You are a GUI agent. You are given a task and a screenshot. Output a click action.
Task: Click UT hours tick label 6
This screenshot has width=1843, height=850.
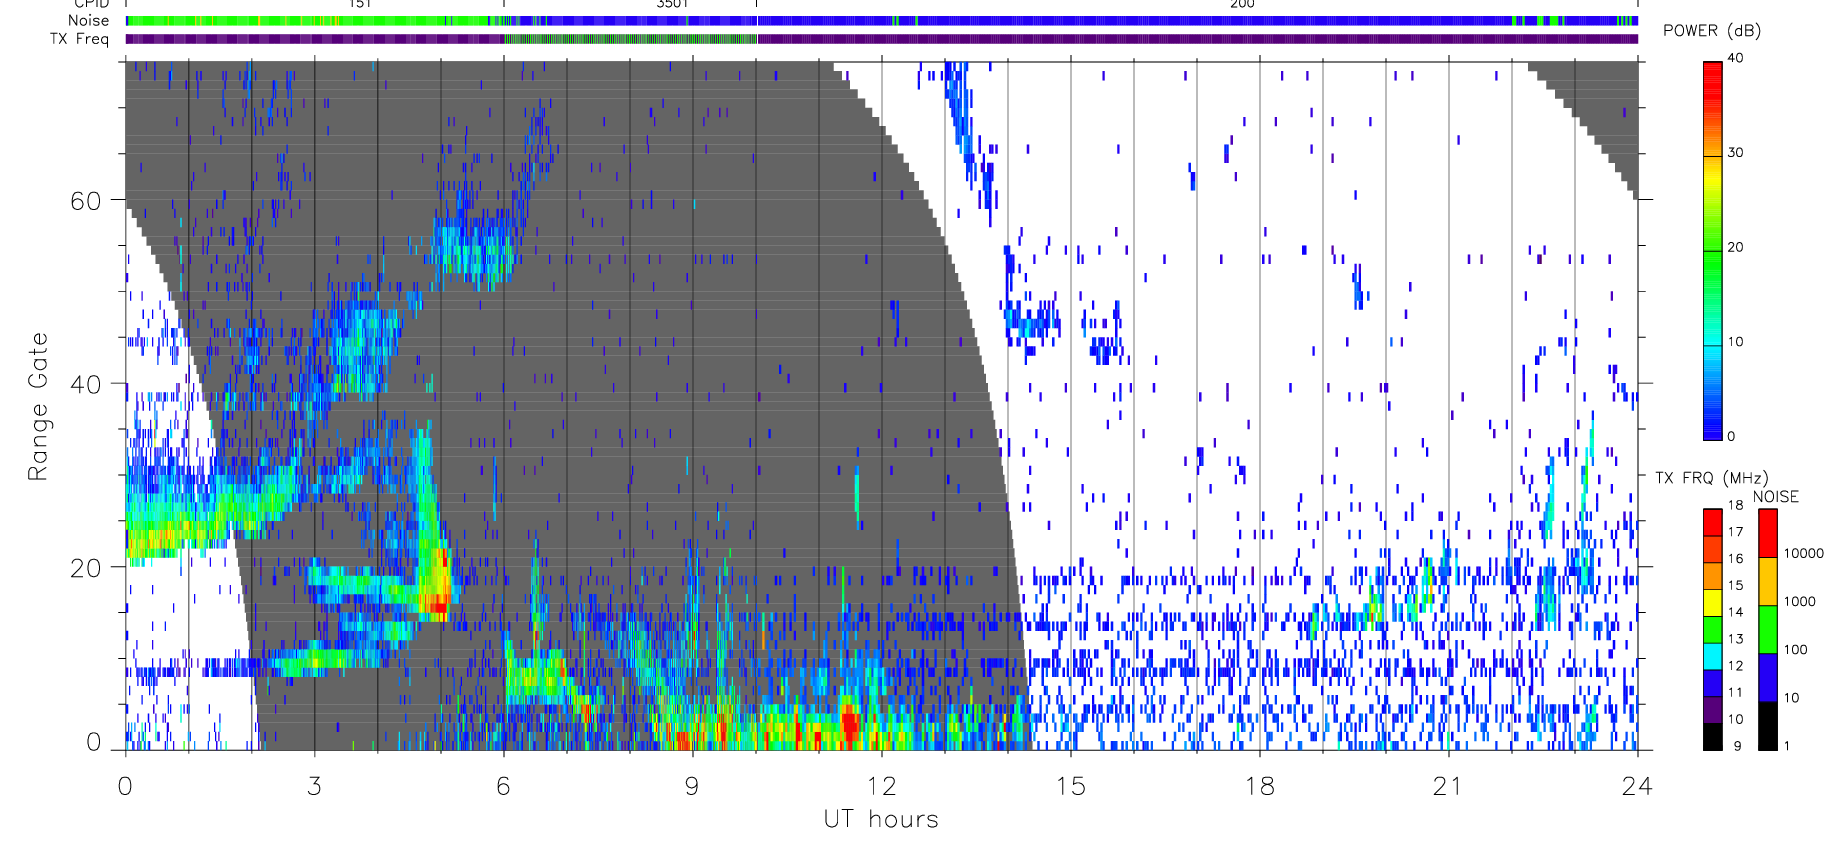point(503,786)
